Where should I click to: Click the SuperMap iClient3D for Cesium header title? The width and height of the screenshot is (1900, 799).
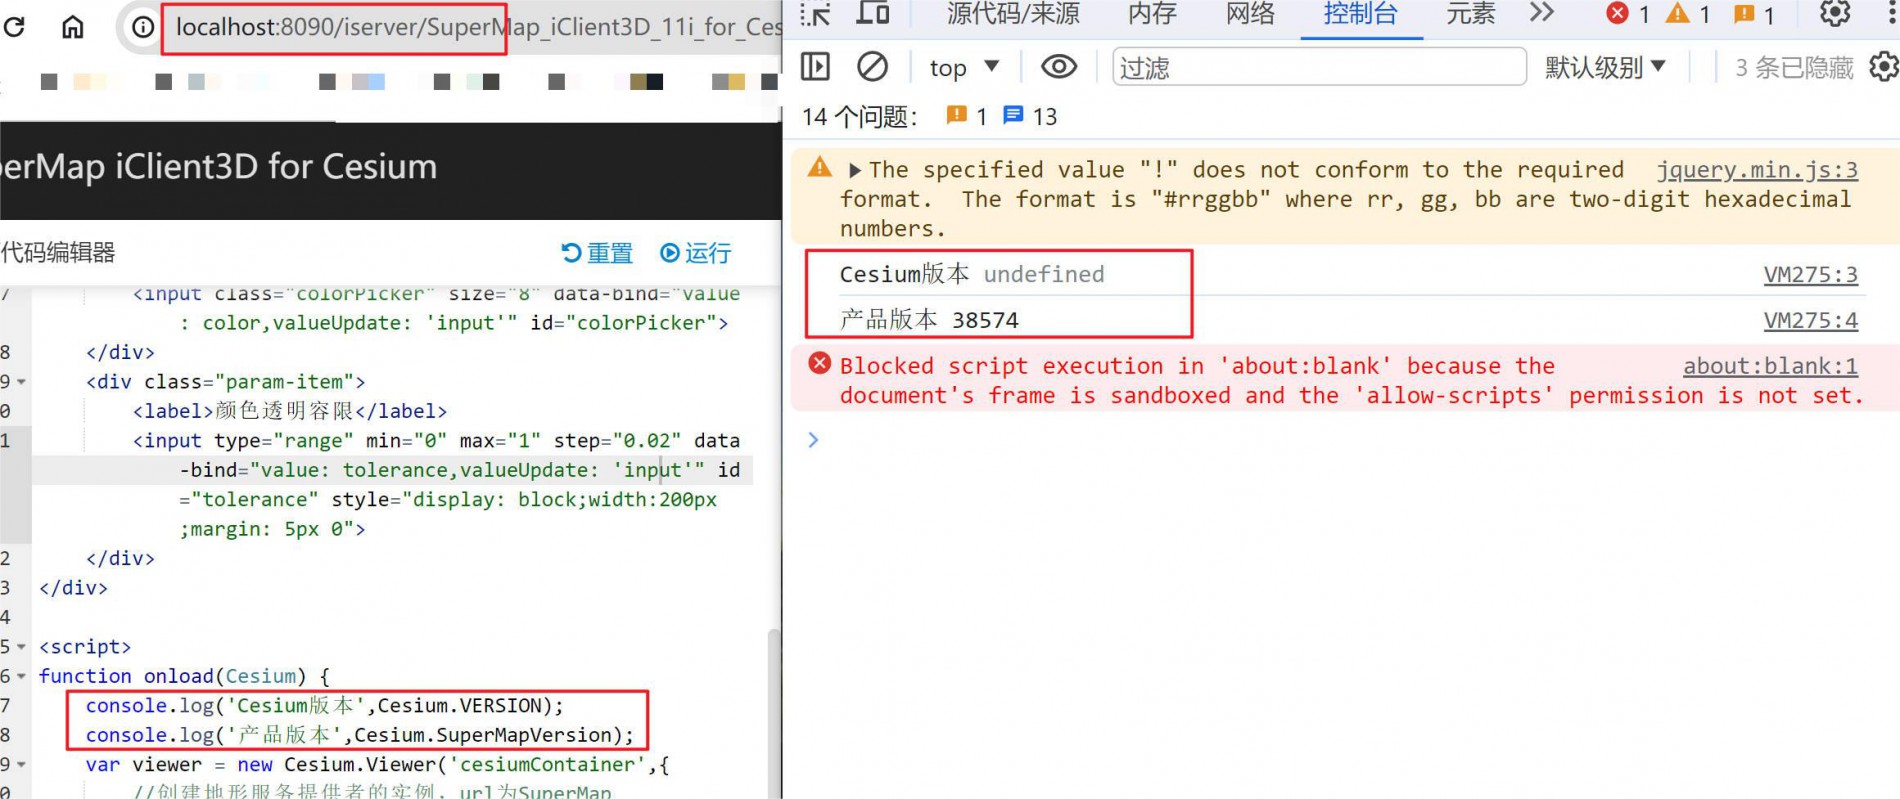(219, 167)
